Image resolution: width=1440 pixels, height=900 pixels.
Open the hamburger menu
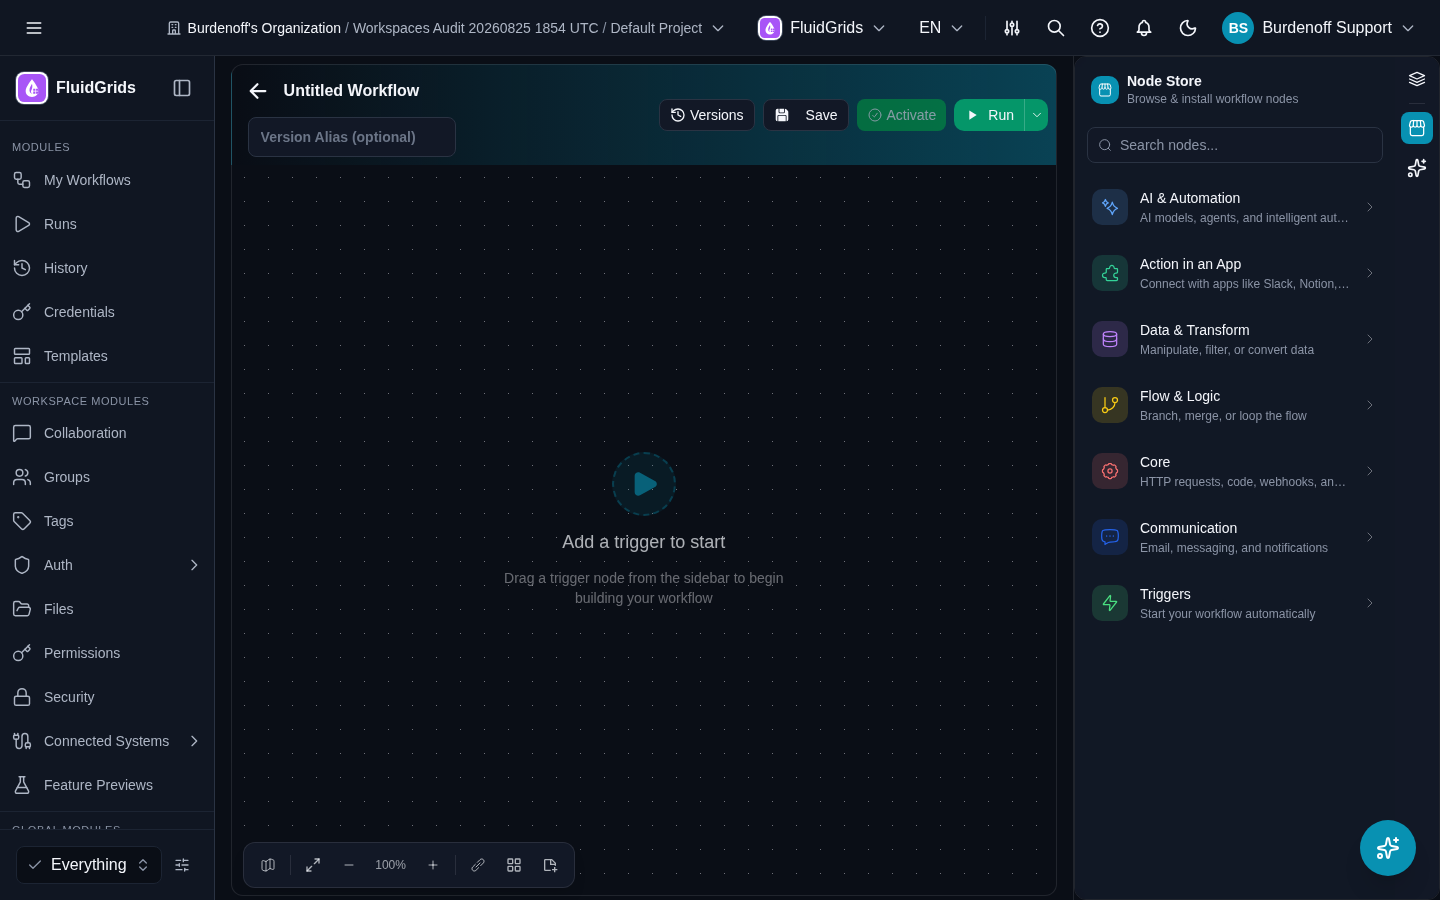tap(34, 28)
